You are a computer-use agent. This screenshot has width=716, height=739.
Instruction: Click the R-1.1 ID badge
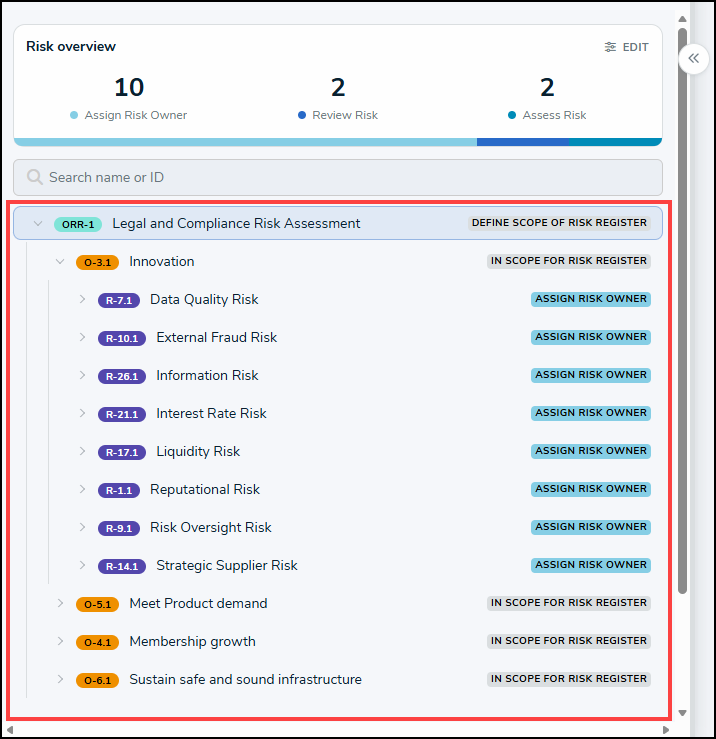pyautogui.click(x=119, y=490)
